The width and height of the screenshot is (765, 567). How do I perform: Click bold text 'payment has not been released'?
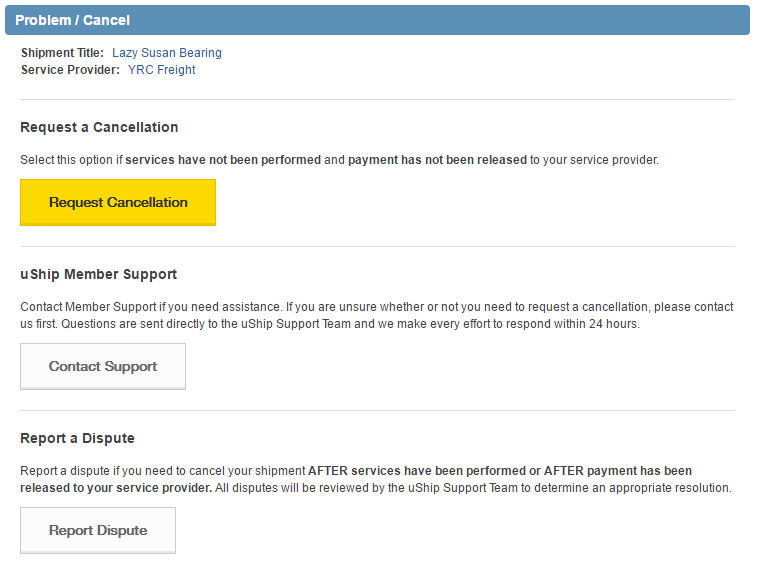(x=437, y=160)
